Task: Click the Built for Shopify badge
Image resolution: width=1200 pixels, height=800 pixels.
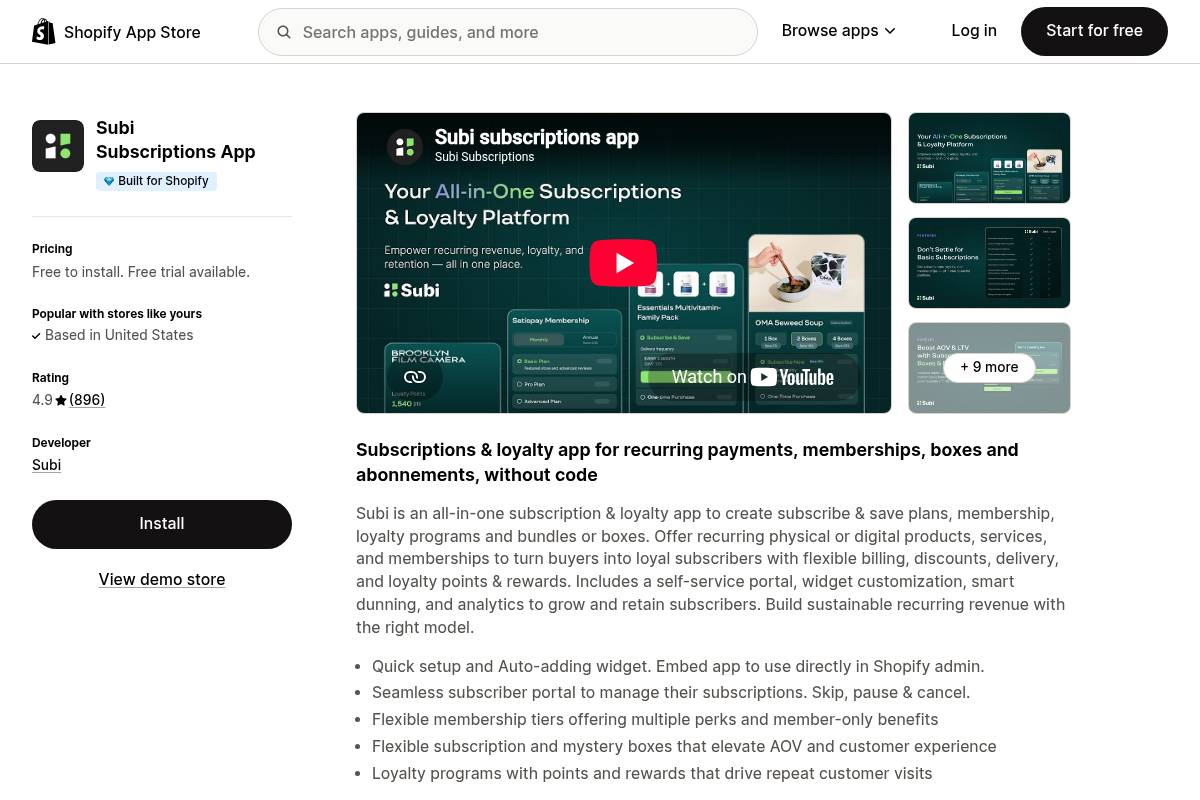Action: coord(156,181)
